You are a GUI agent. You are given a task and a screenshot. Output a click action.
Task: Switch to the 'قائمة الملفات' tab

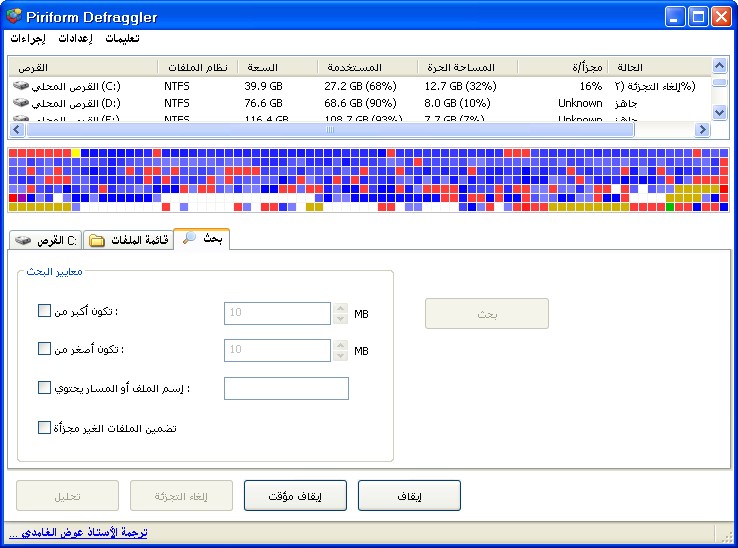click(128, 240)
